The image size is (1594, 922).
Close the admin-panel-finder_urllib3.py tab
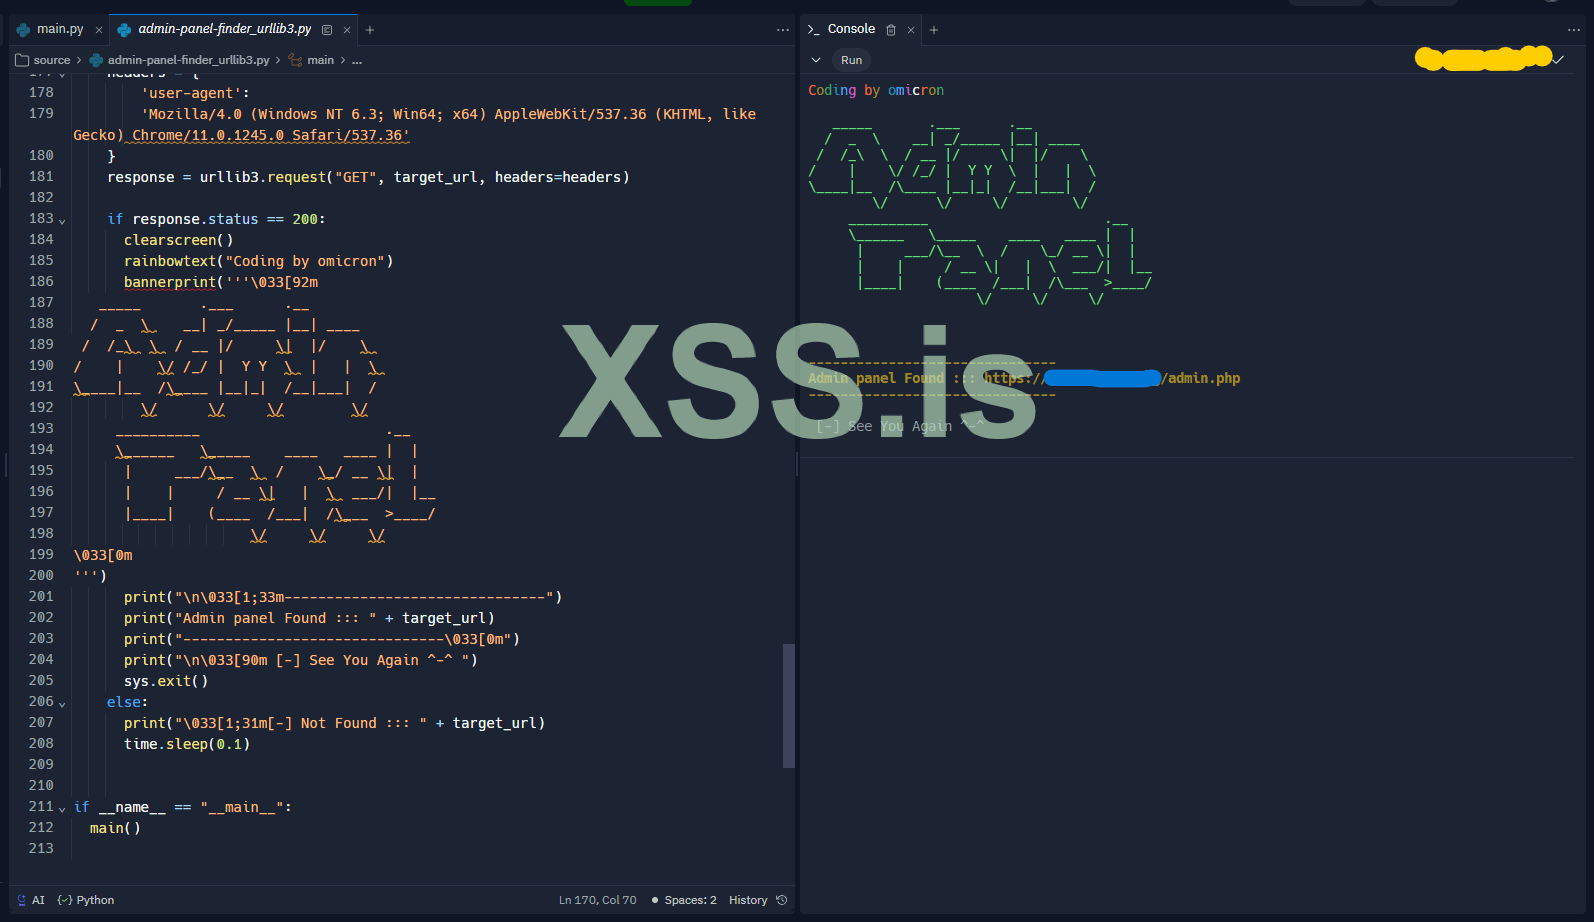347,30
